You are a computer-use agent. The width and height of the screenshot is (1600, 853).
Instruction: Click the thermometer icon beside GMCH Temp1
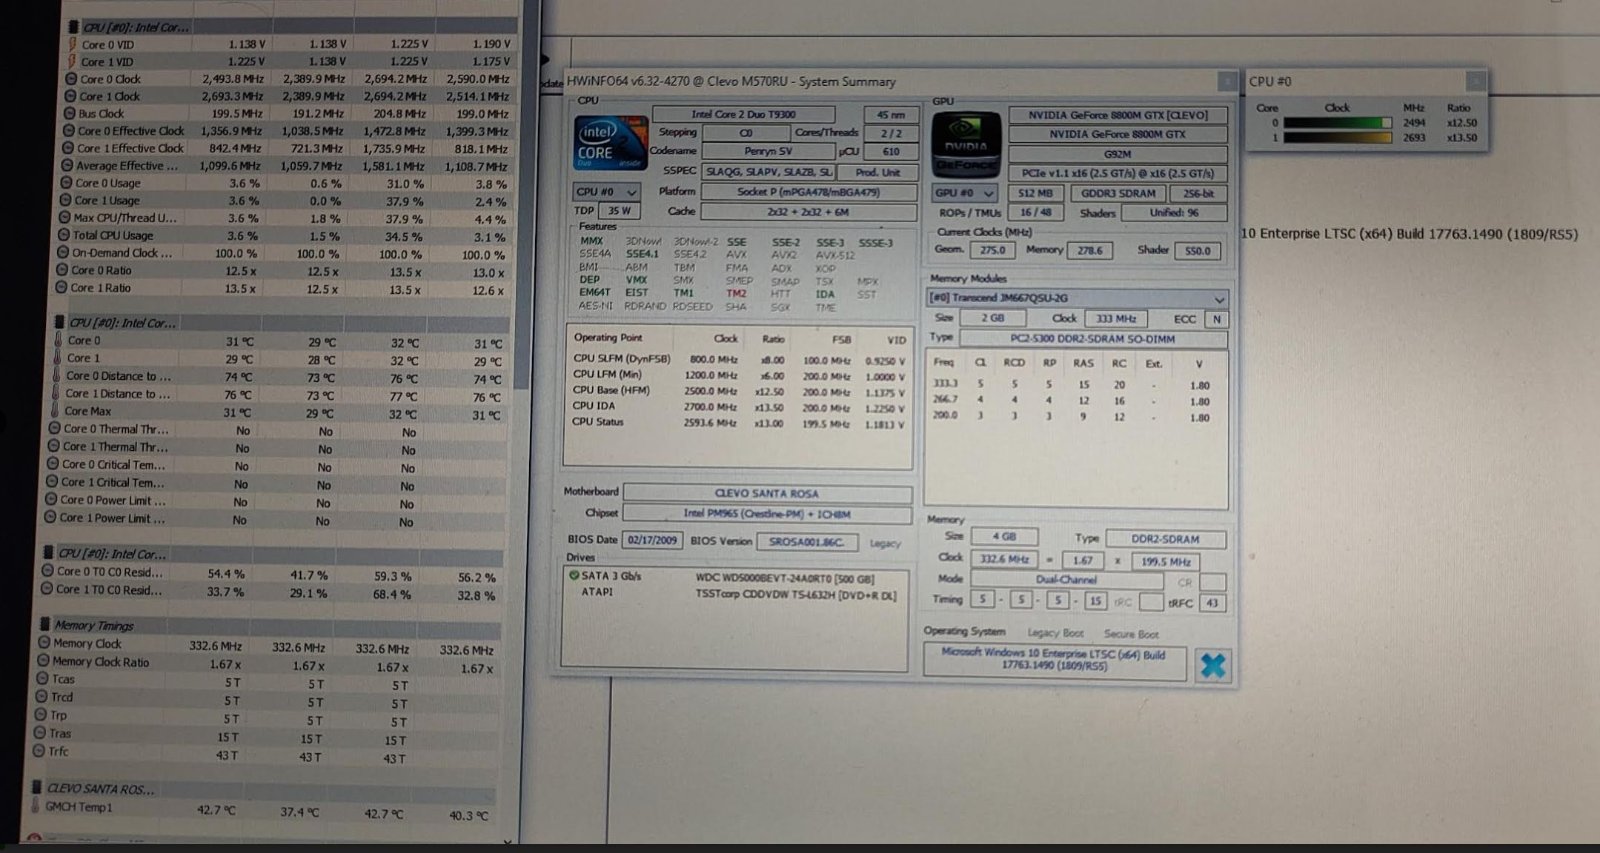[x=36, y=806]
